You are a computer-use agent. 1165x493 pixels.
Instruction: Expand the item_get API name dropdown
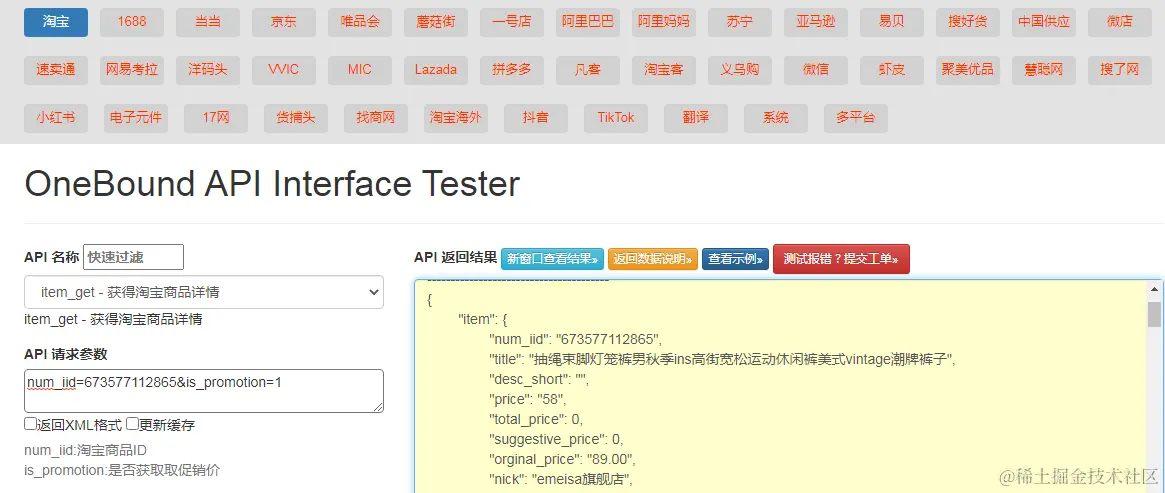click(x=204, y=293)
